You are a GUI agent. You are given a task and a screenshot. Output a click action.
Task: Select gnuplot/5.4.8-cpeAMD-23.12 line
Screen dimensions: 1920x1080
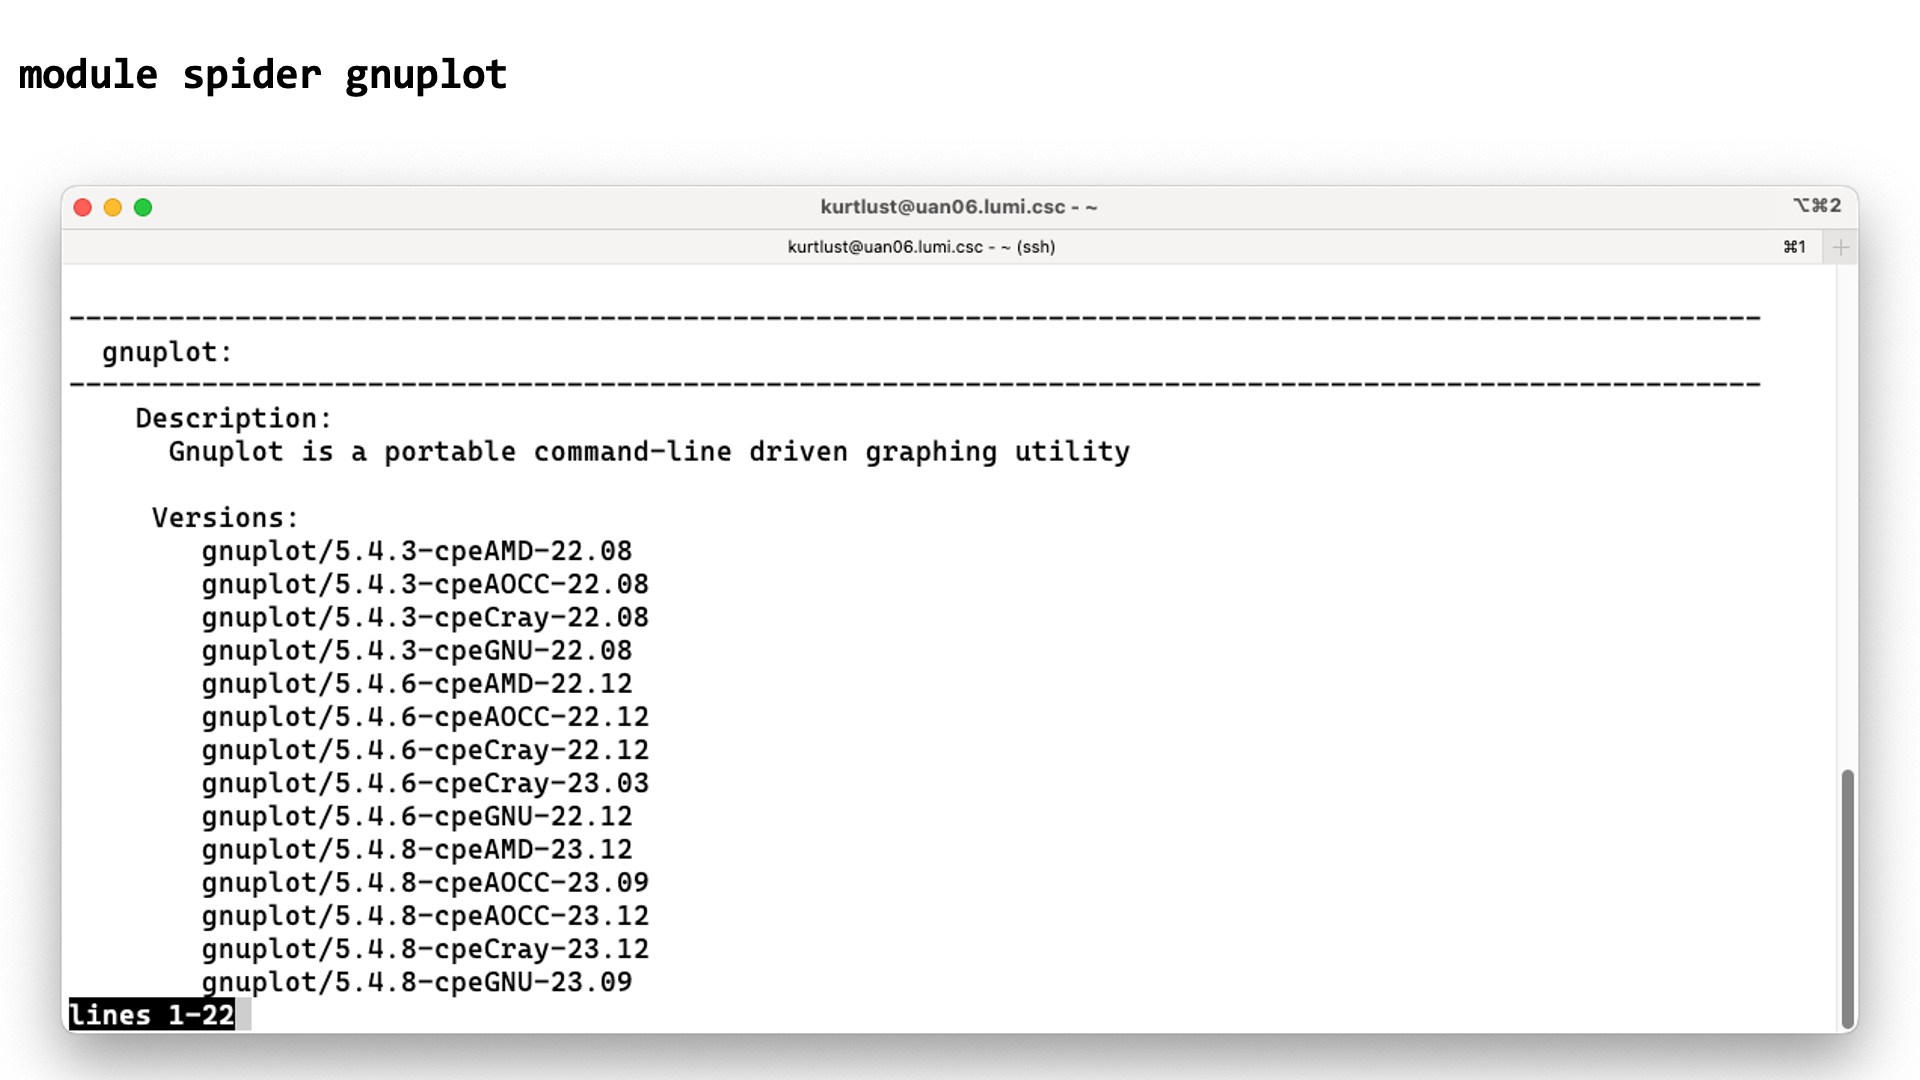point(417,849)
